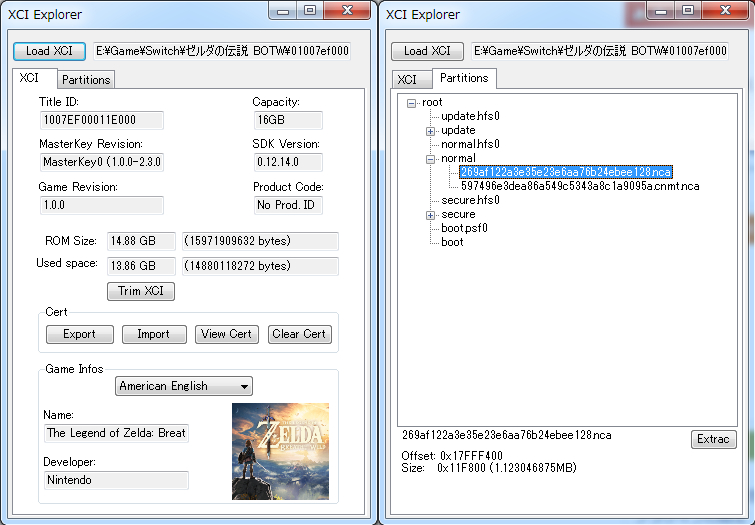Click the Clear Cert button
Screen dimensions: 755x525
299,334
